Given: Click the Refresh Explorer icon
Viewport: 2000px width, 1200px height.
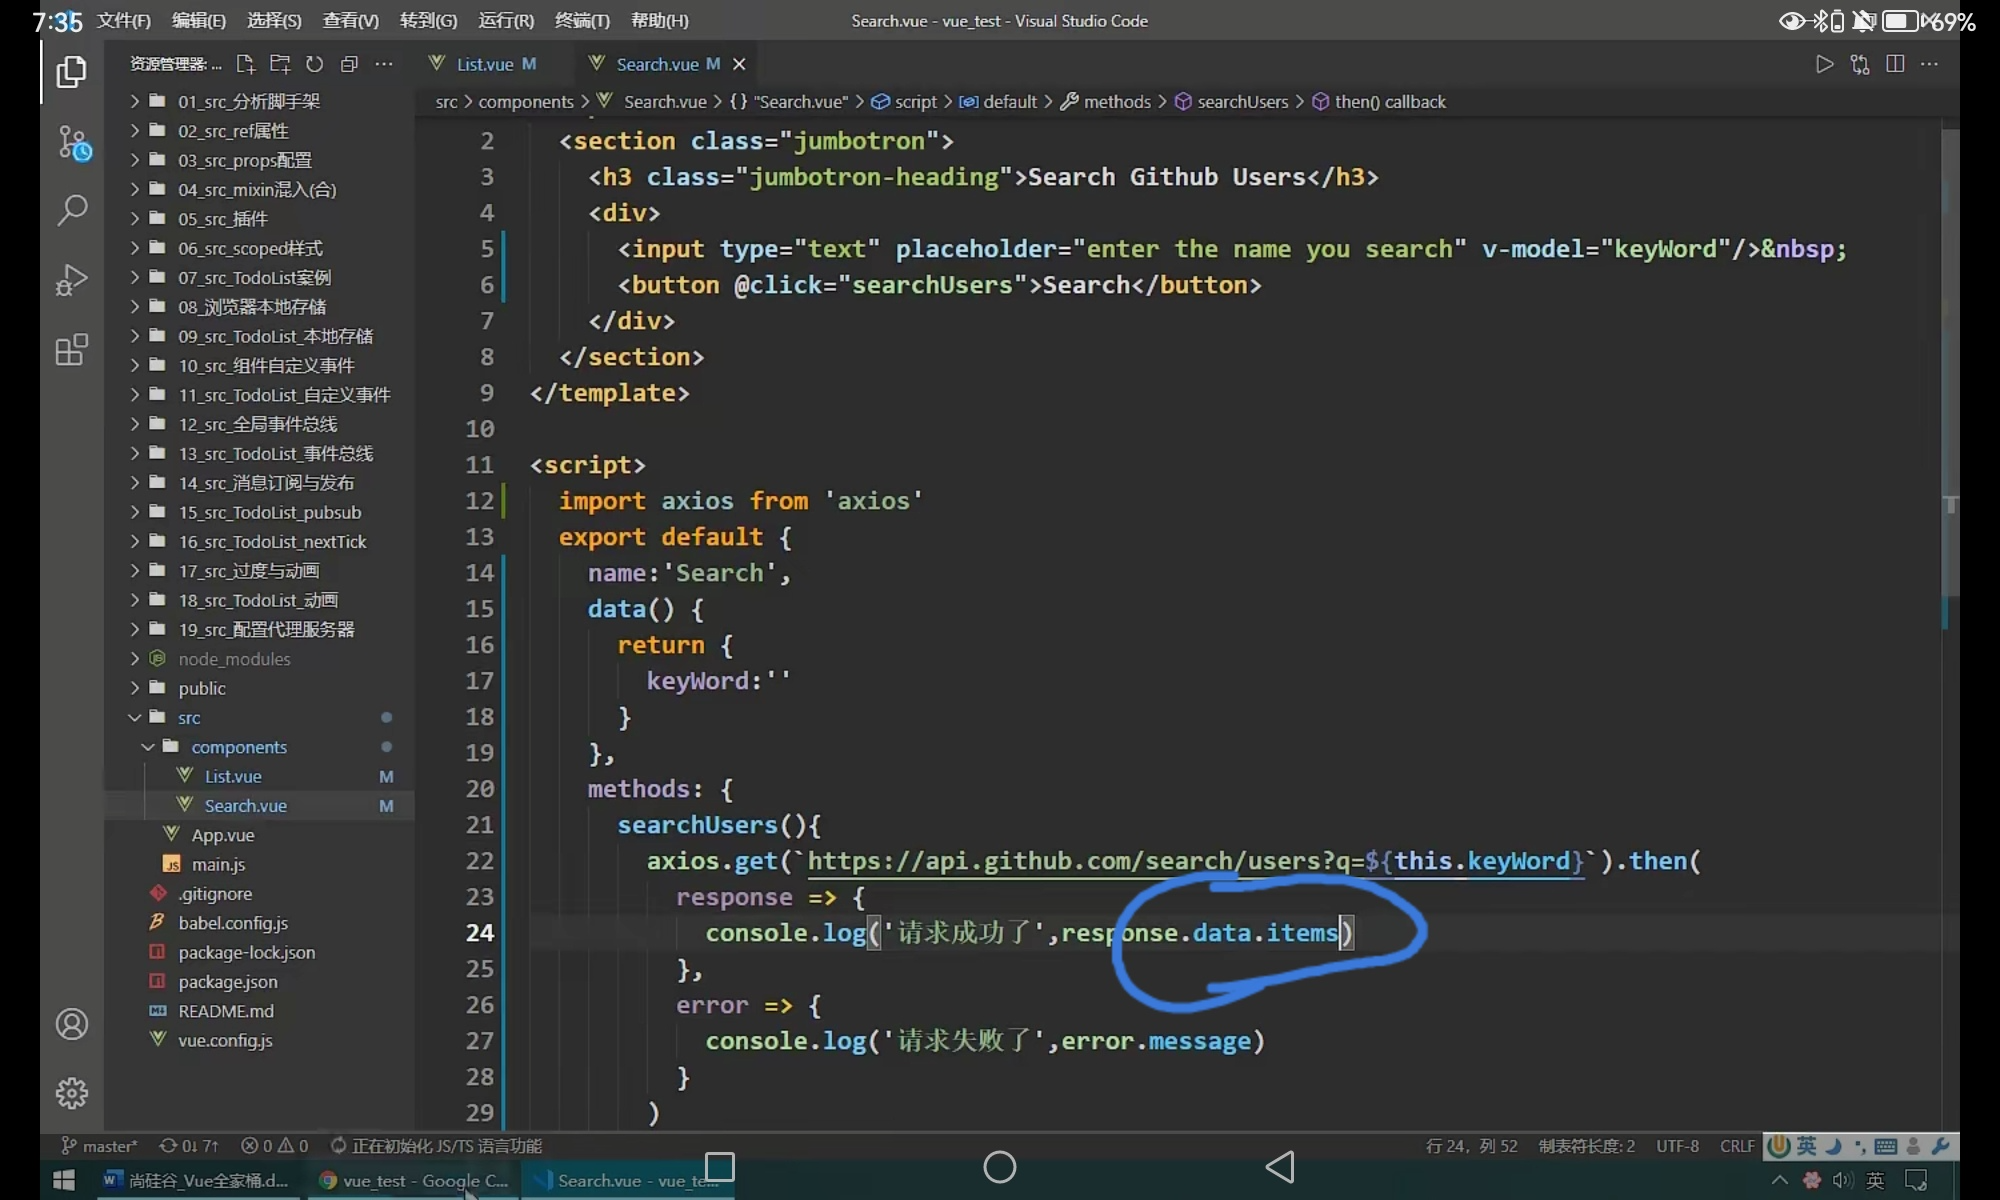Looking at the screenshot, I should tap(314, 64).
